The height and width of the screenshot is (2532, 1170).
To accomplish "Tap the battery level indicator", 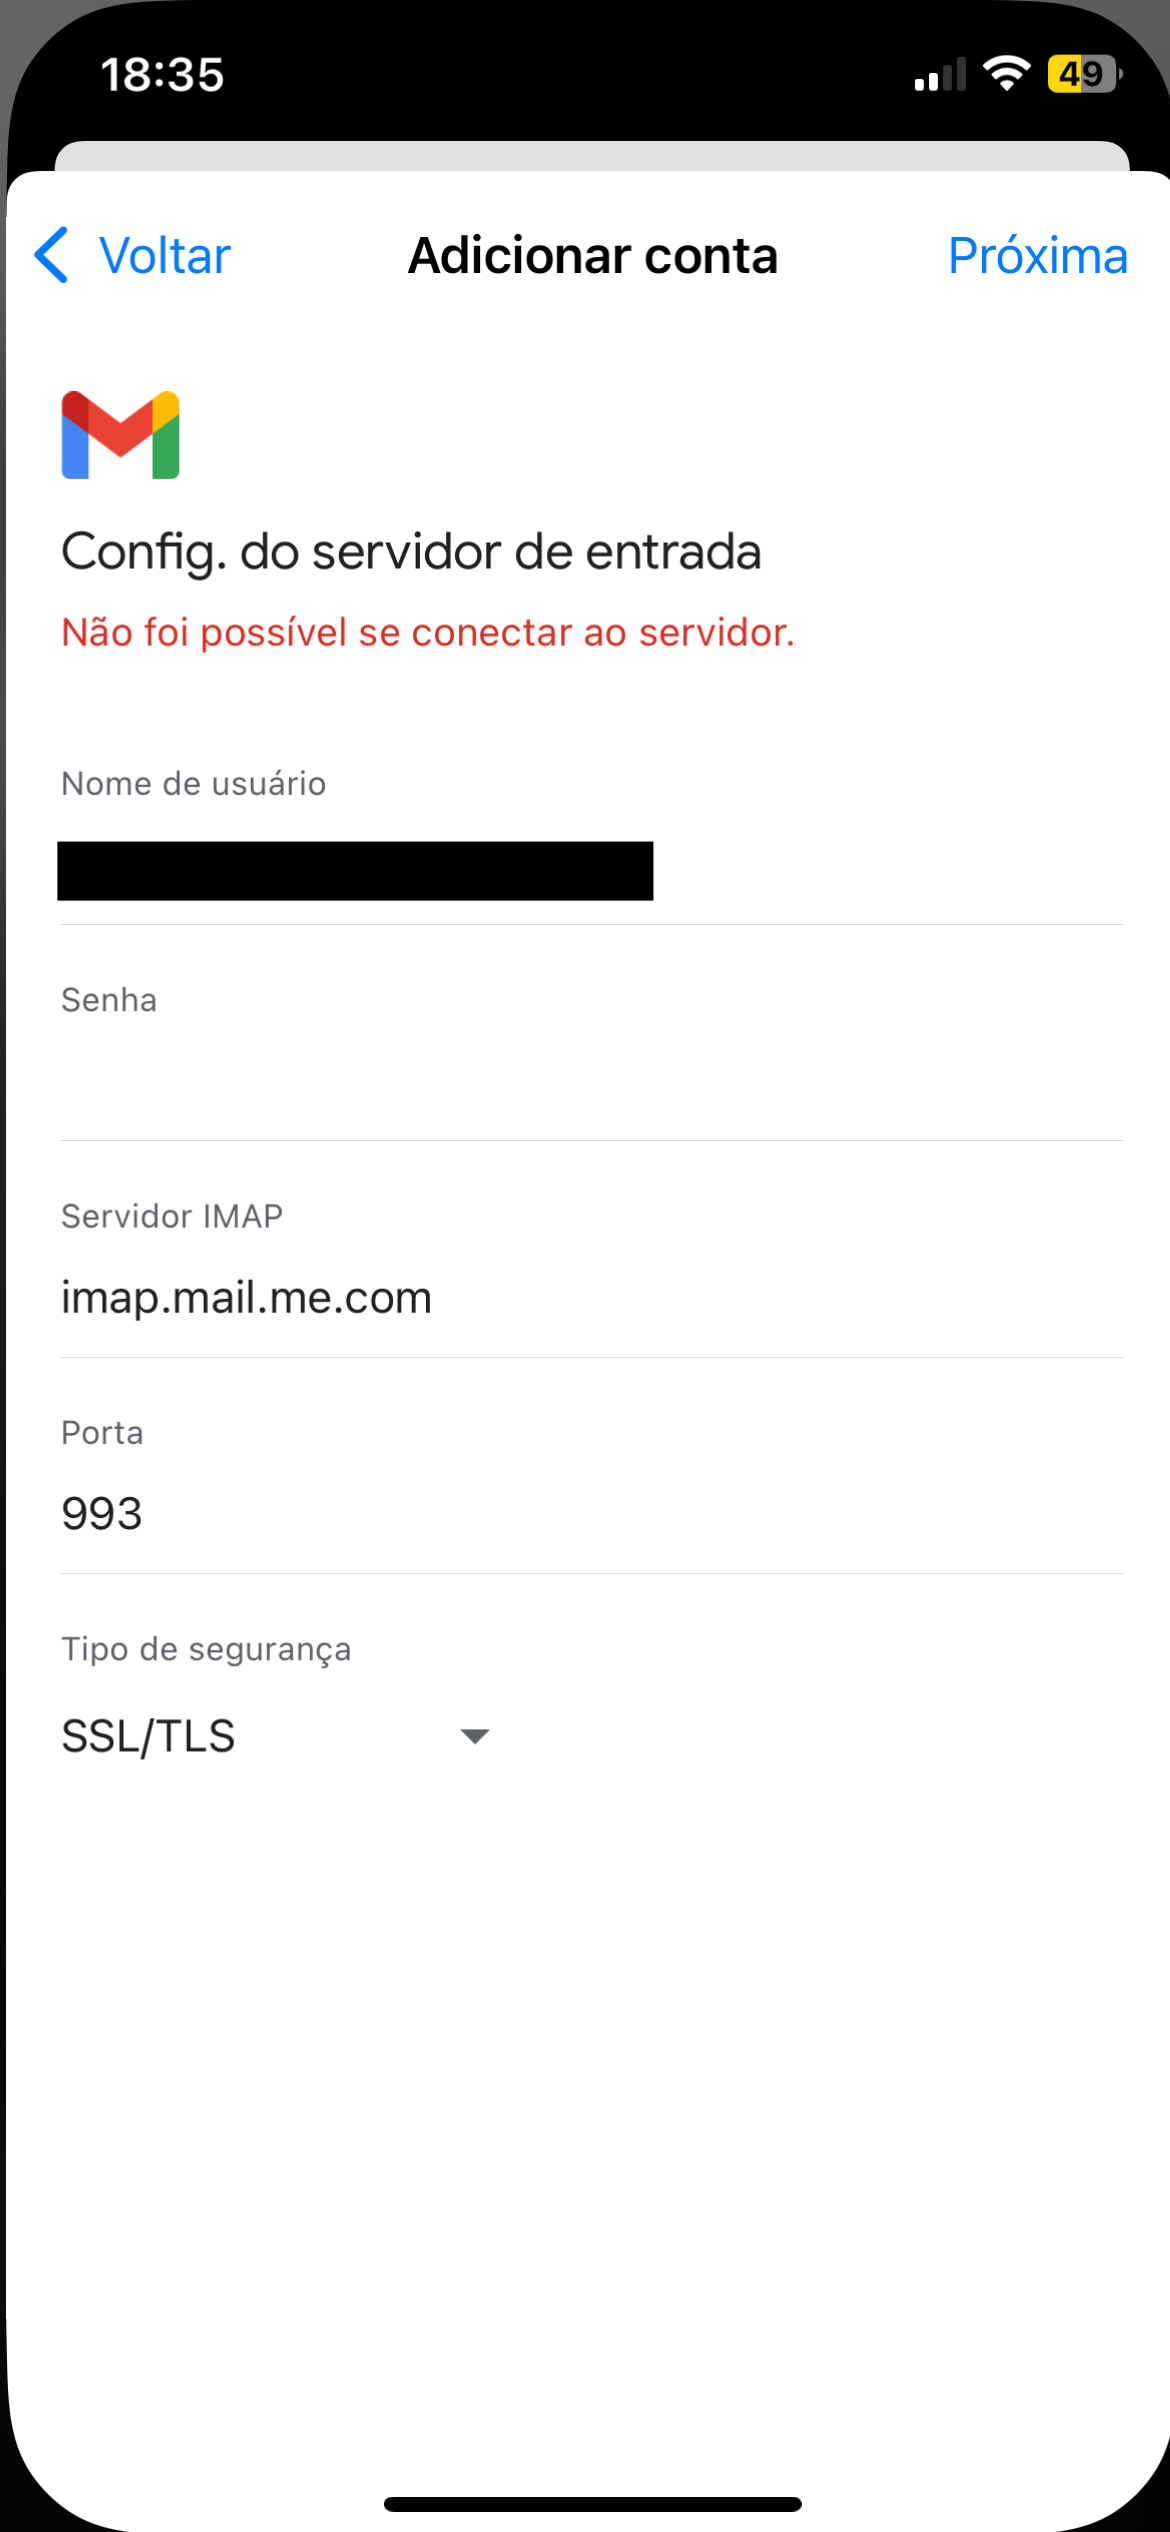I will [x=1084, y=73].
